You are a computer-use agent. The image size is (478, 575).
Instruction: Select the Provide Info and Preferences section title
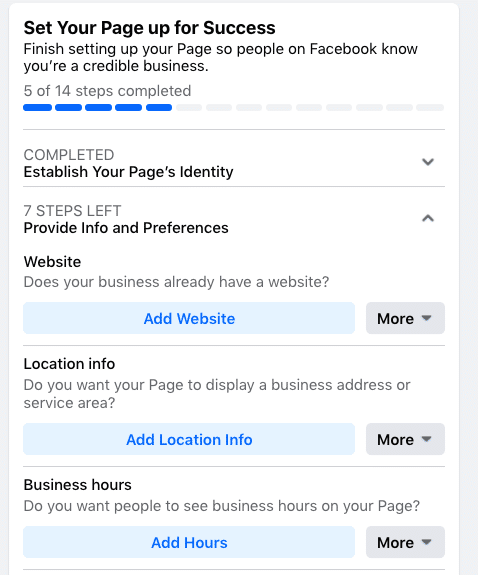126,228
